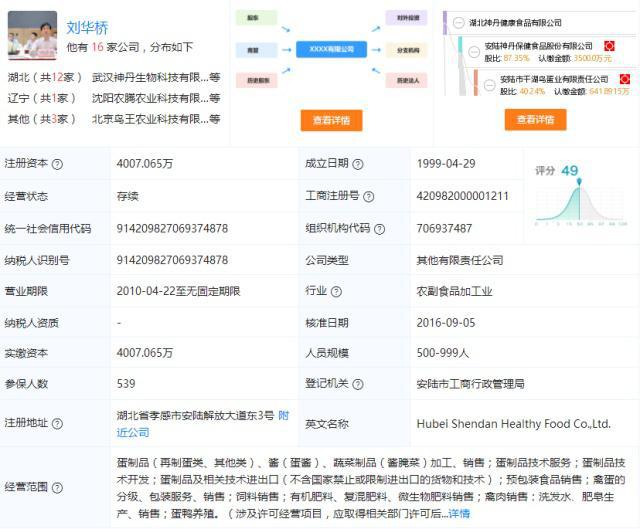Select taxpayer ID value in 纳税人识别号 row
Image resolution: width=640 pixels, height=529 pixels.
pos(172,260)
